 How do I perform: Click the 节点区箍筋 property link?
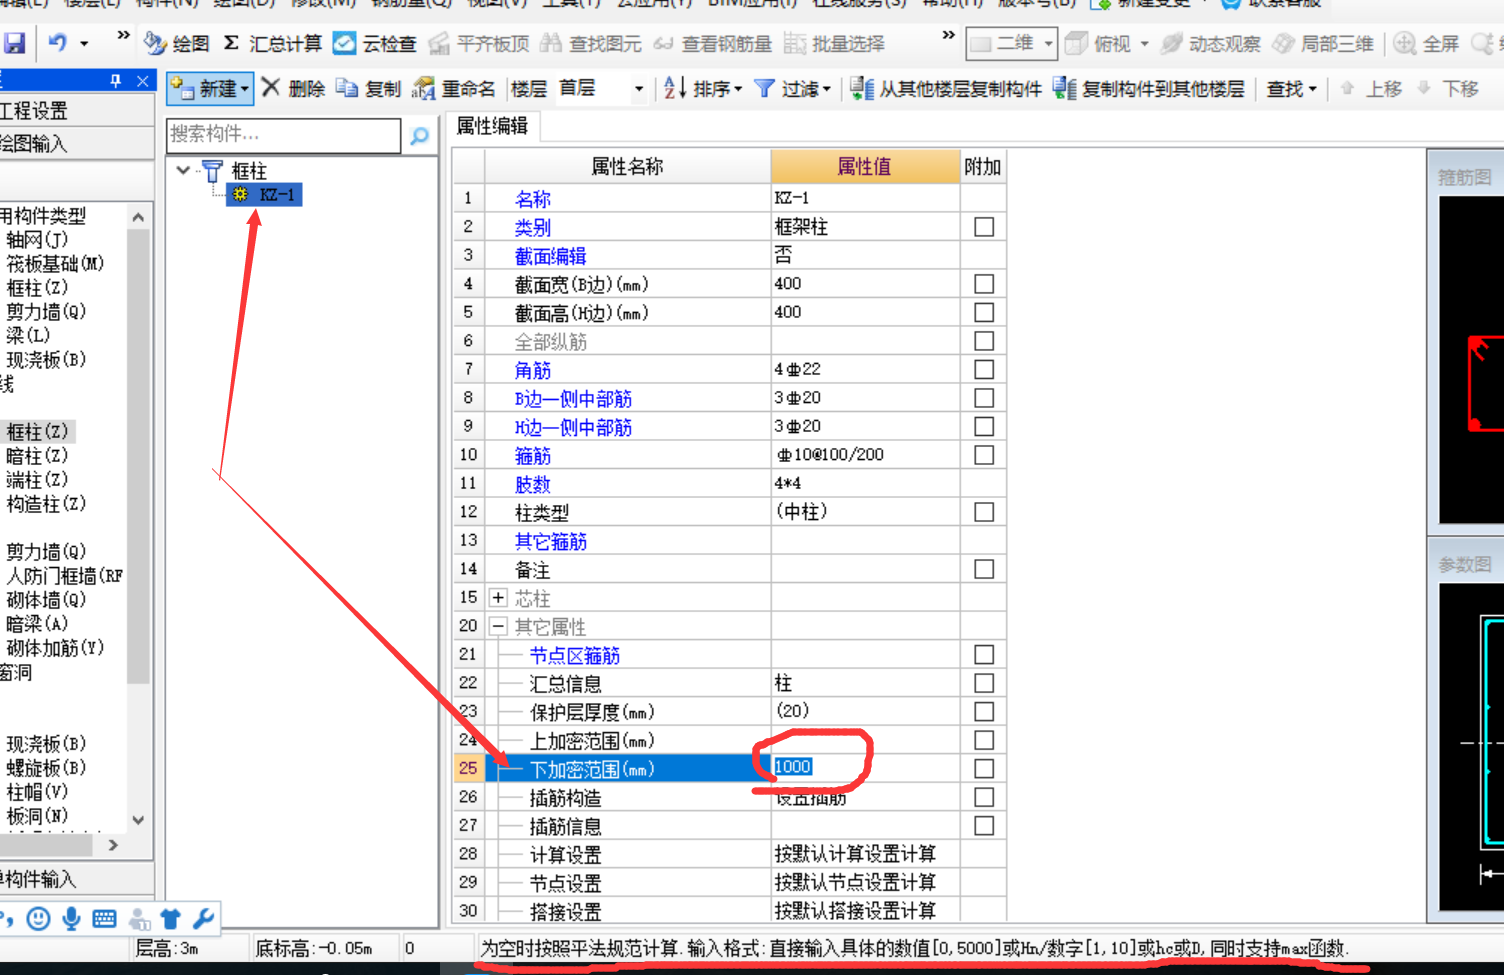click(574, 655)
